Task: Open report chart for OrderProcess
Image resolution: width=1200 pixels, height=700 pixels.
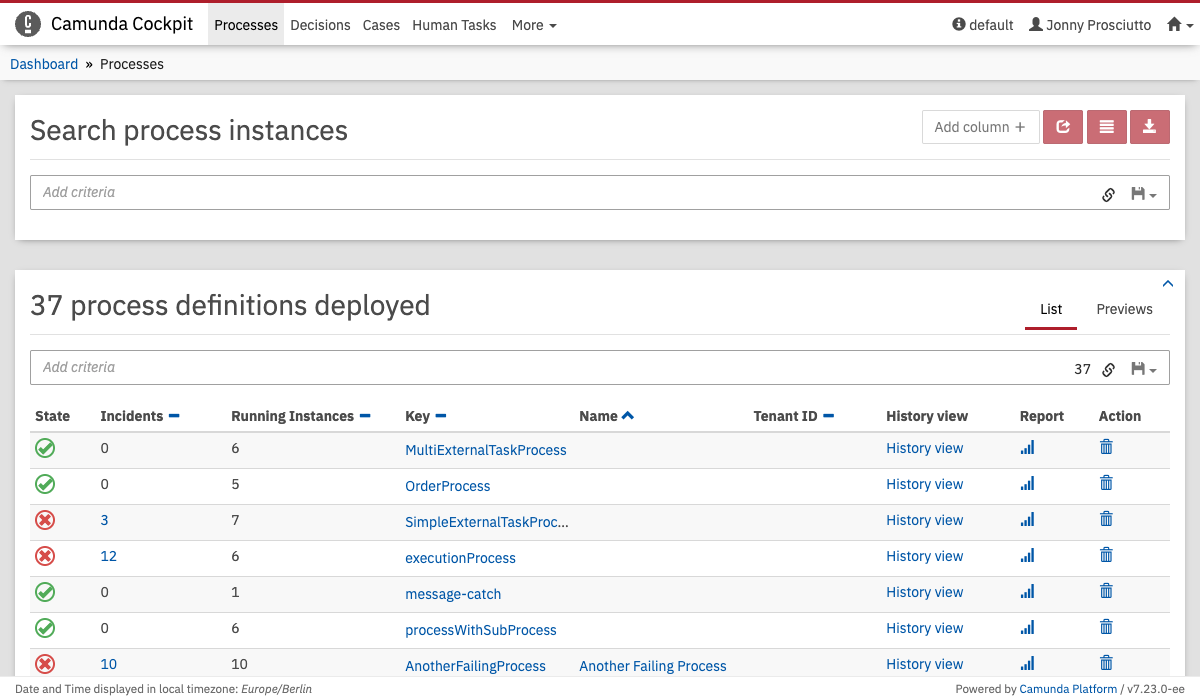Action: pos(1027,484)
